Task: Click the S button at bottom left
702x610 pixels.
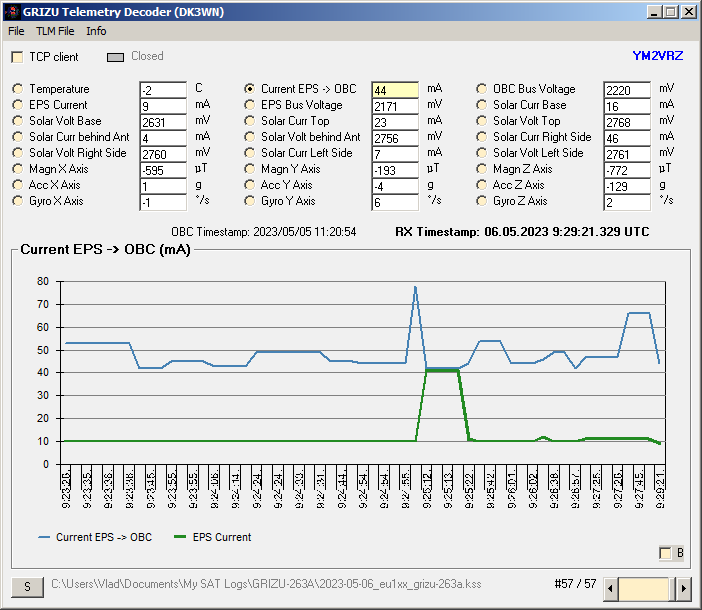Action: click(27, 587)
